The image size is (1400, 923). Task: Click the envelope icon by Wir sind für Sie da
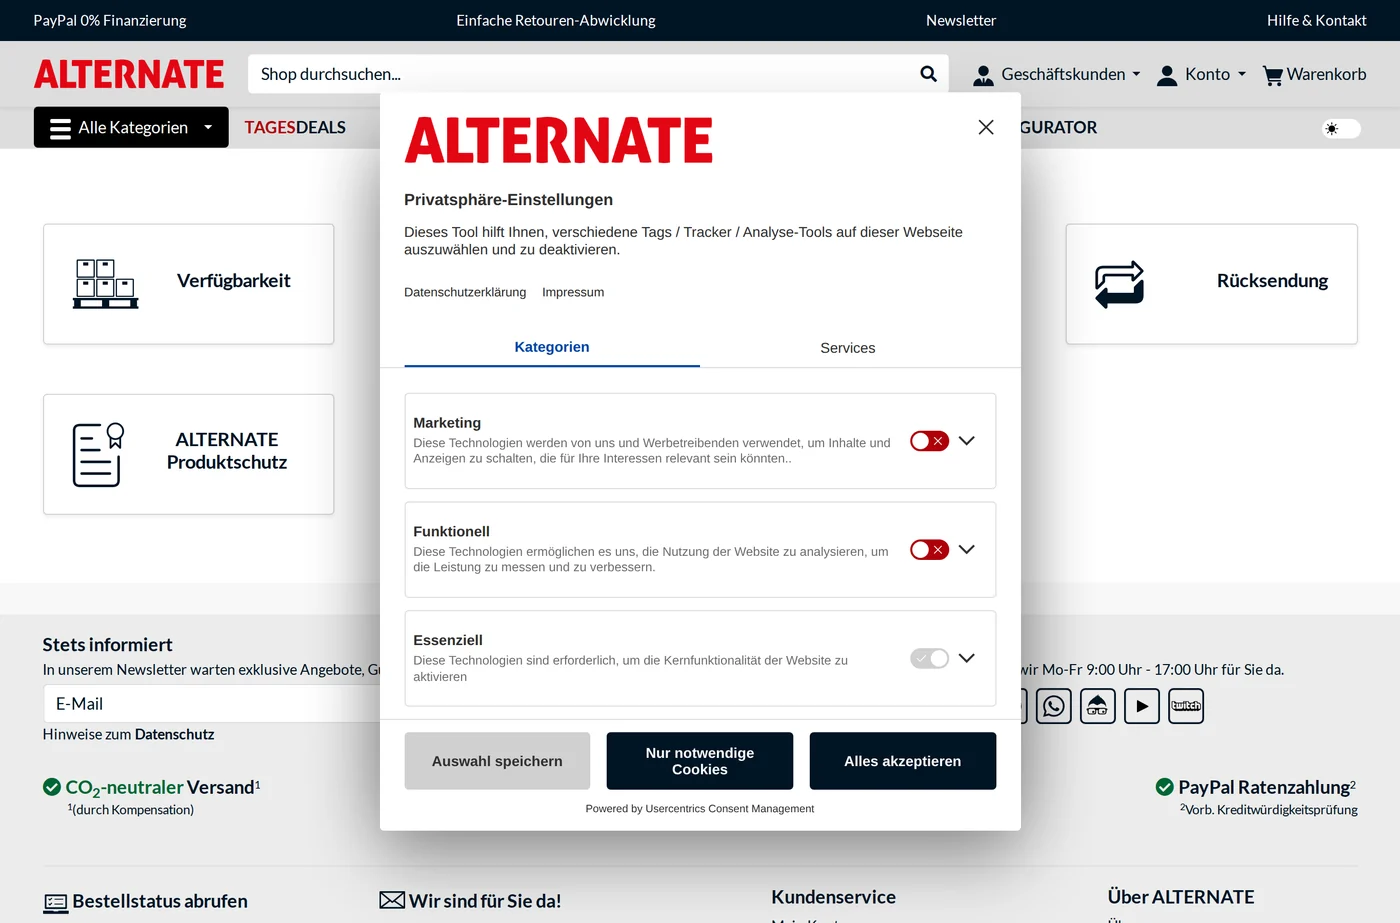point(392,900)
